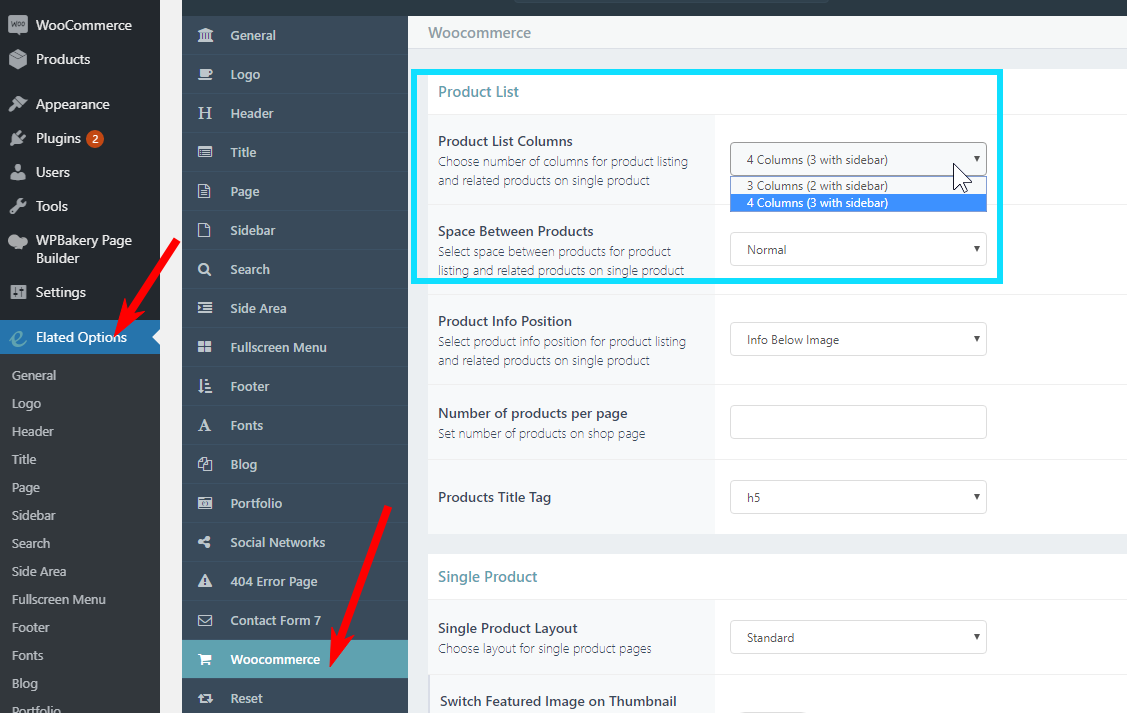Open the Plugins admin menu
The image size is (1127, 713).
pos(80,138)
